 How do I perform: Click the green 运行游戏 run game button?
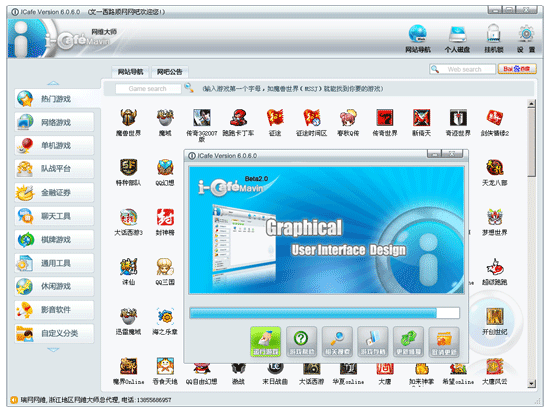266,342
